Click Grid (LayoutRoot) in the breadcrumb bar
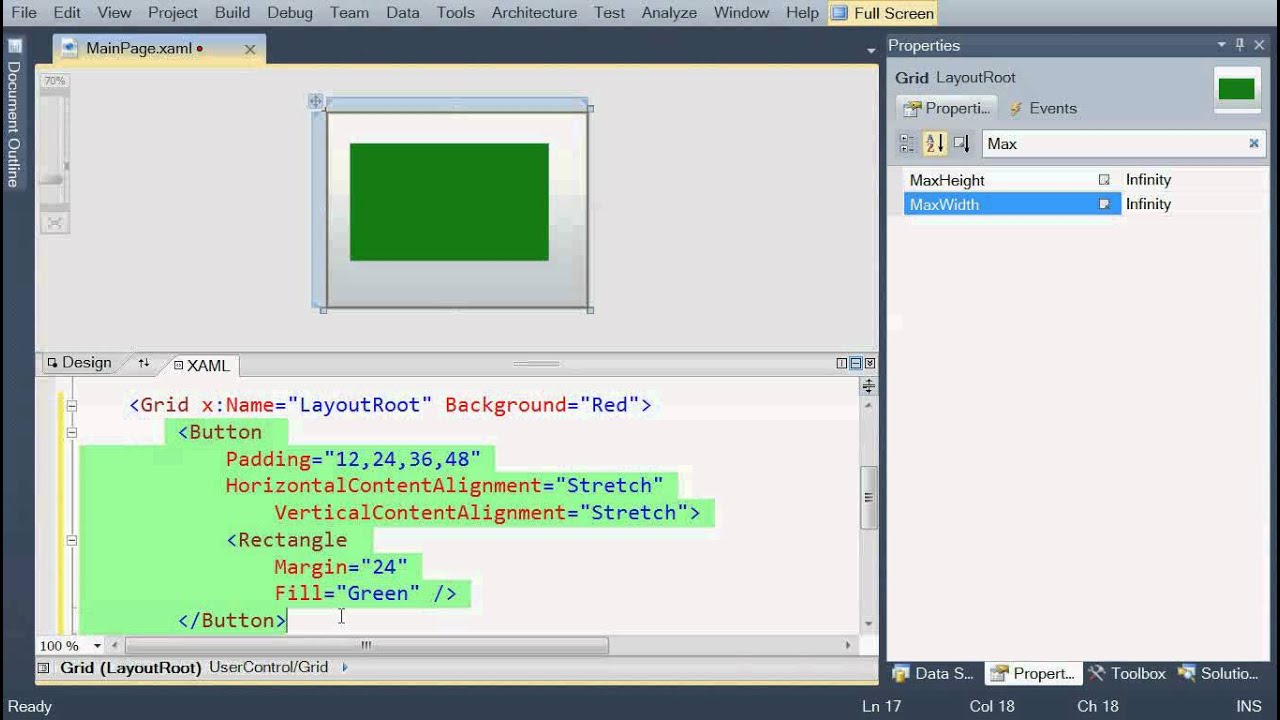The image size is (1280, 720). [x=131, y=667]
